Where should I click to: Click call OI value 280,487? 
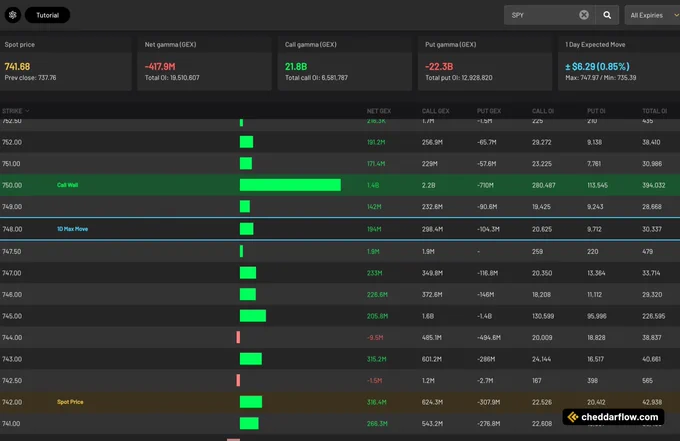point(544,185)
